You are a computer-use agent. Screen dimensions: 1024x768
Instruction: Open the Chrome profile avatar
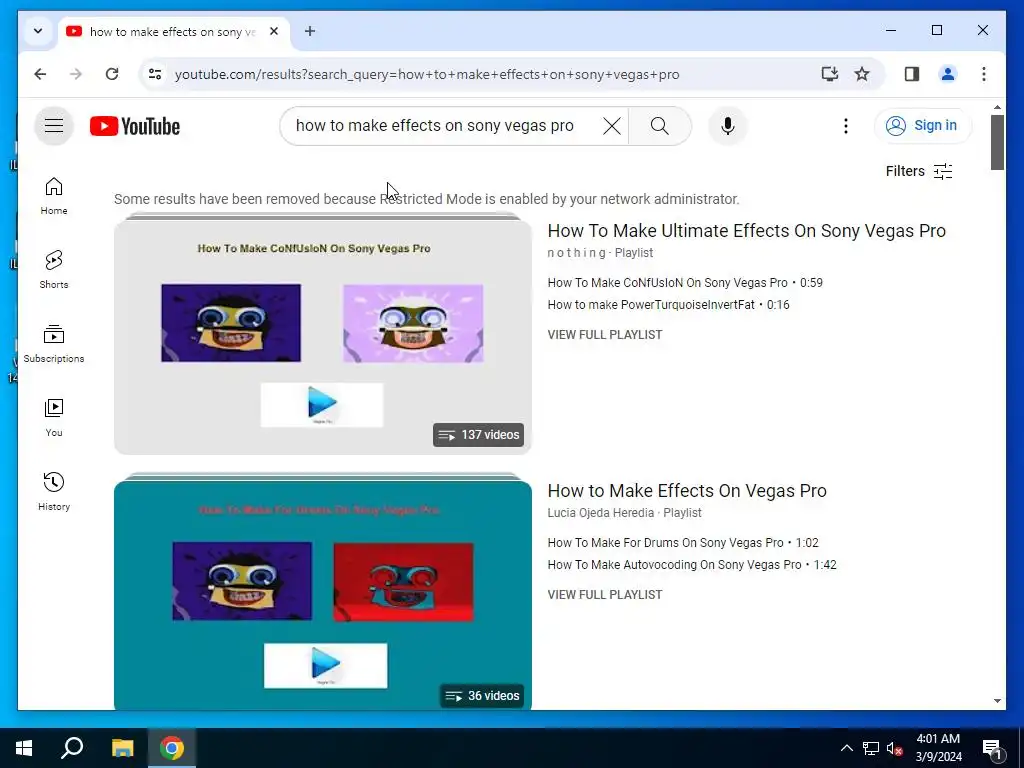coord(948,74)
